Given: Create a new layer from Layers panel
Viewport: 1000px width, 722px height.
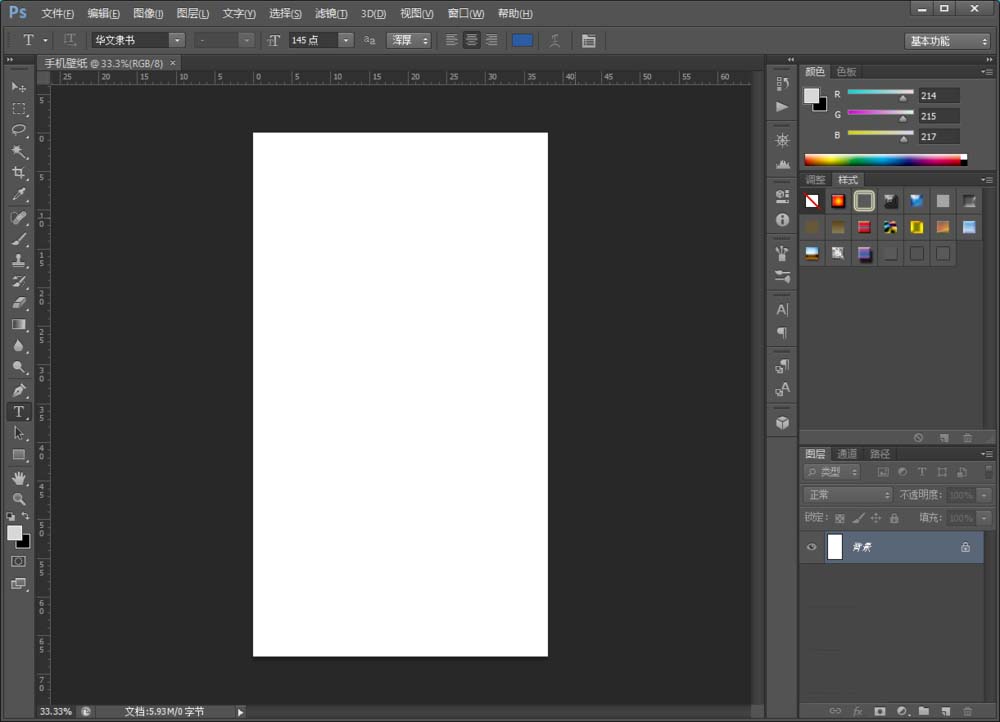Looking at the screenshot, I should tap(945, 711).
